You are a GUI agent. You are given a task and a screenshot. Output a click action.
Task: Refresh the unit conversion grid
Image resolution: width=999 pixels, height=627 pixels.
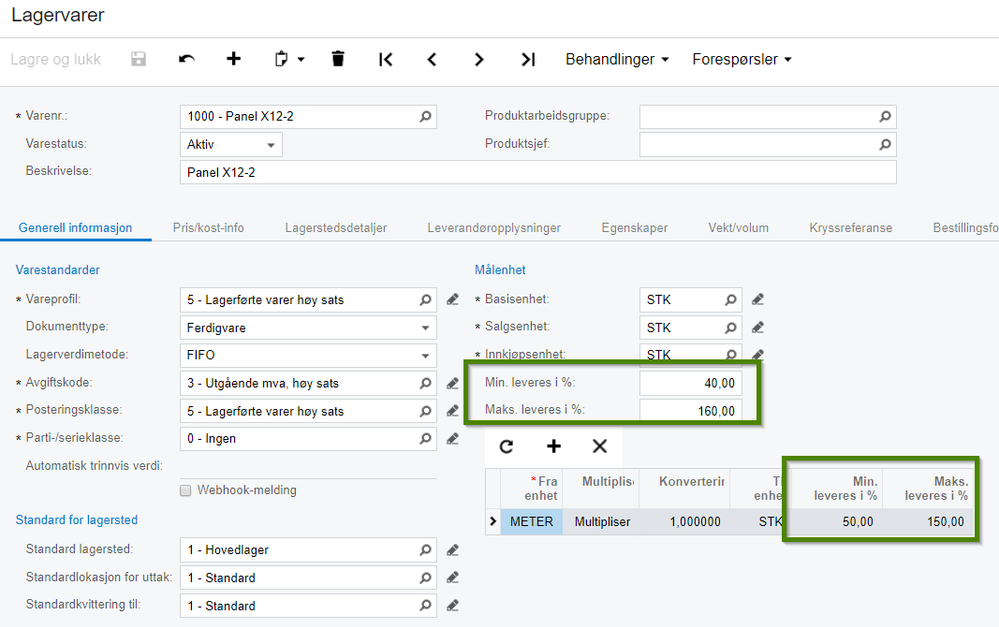(x=507, y=447)
